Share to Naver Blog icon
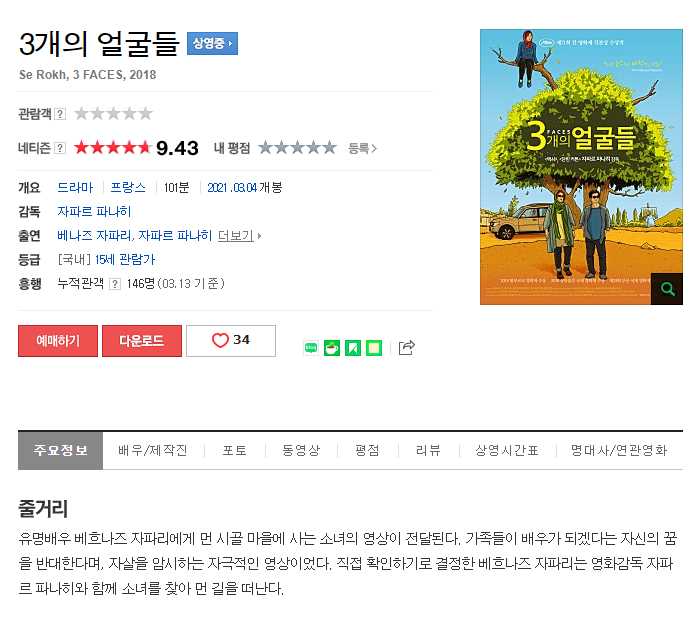The image size is (699, 619). [311, 348]
